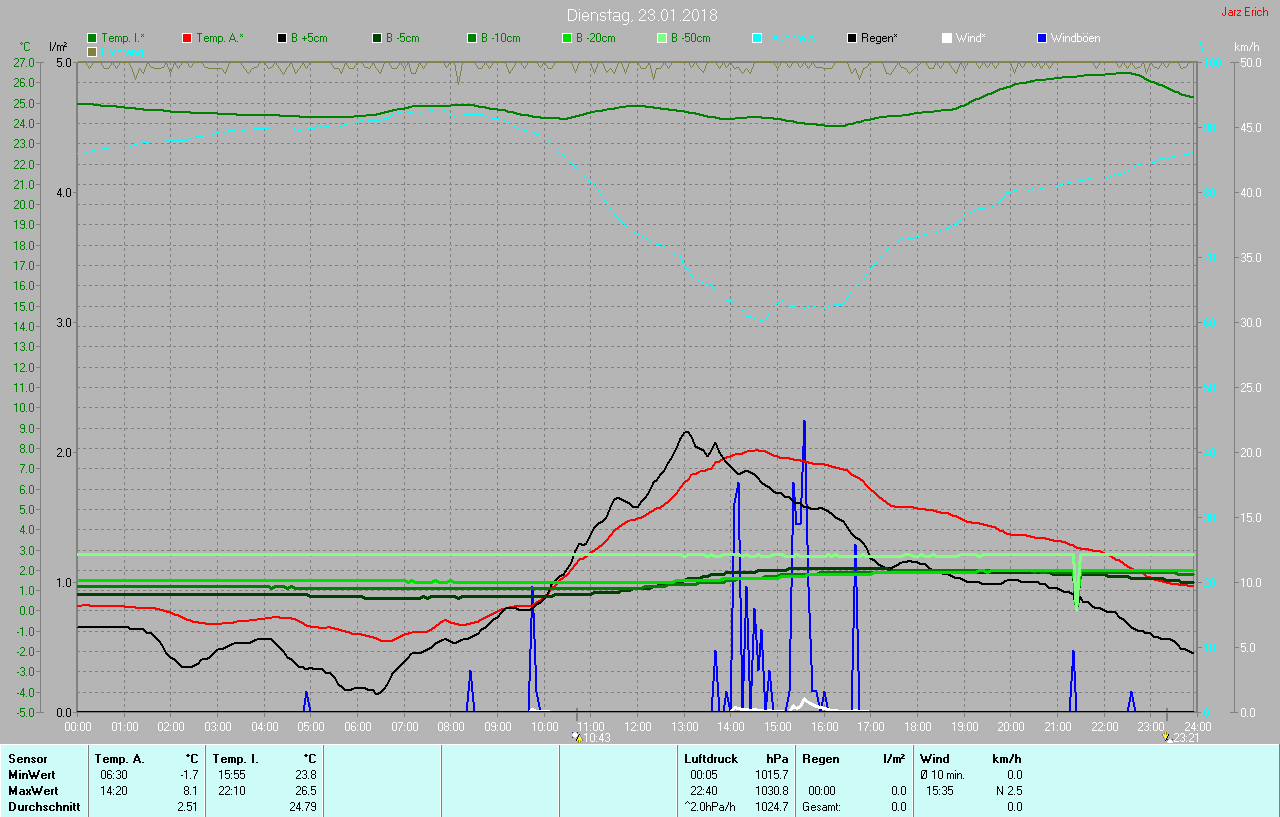Click the B -10cm legend marker
1280x817 pixels.
tap(472, 38)
